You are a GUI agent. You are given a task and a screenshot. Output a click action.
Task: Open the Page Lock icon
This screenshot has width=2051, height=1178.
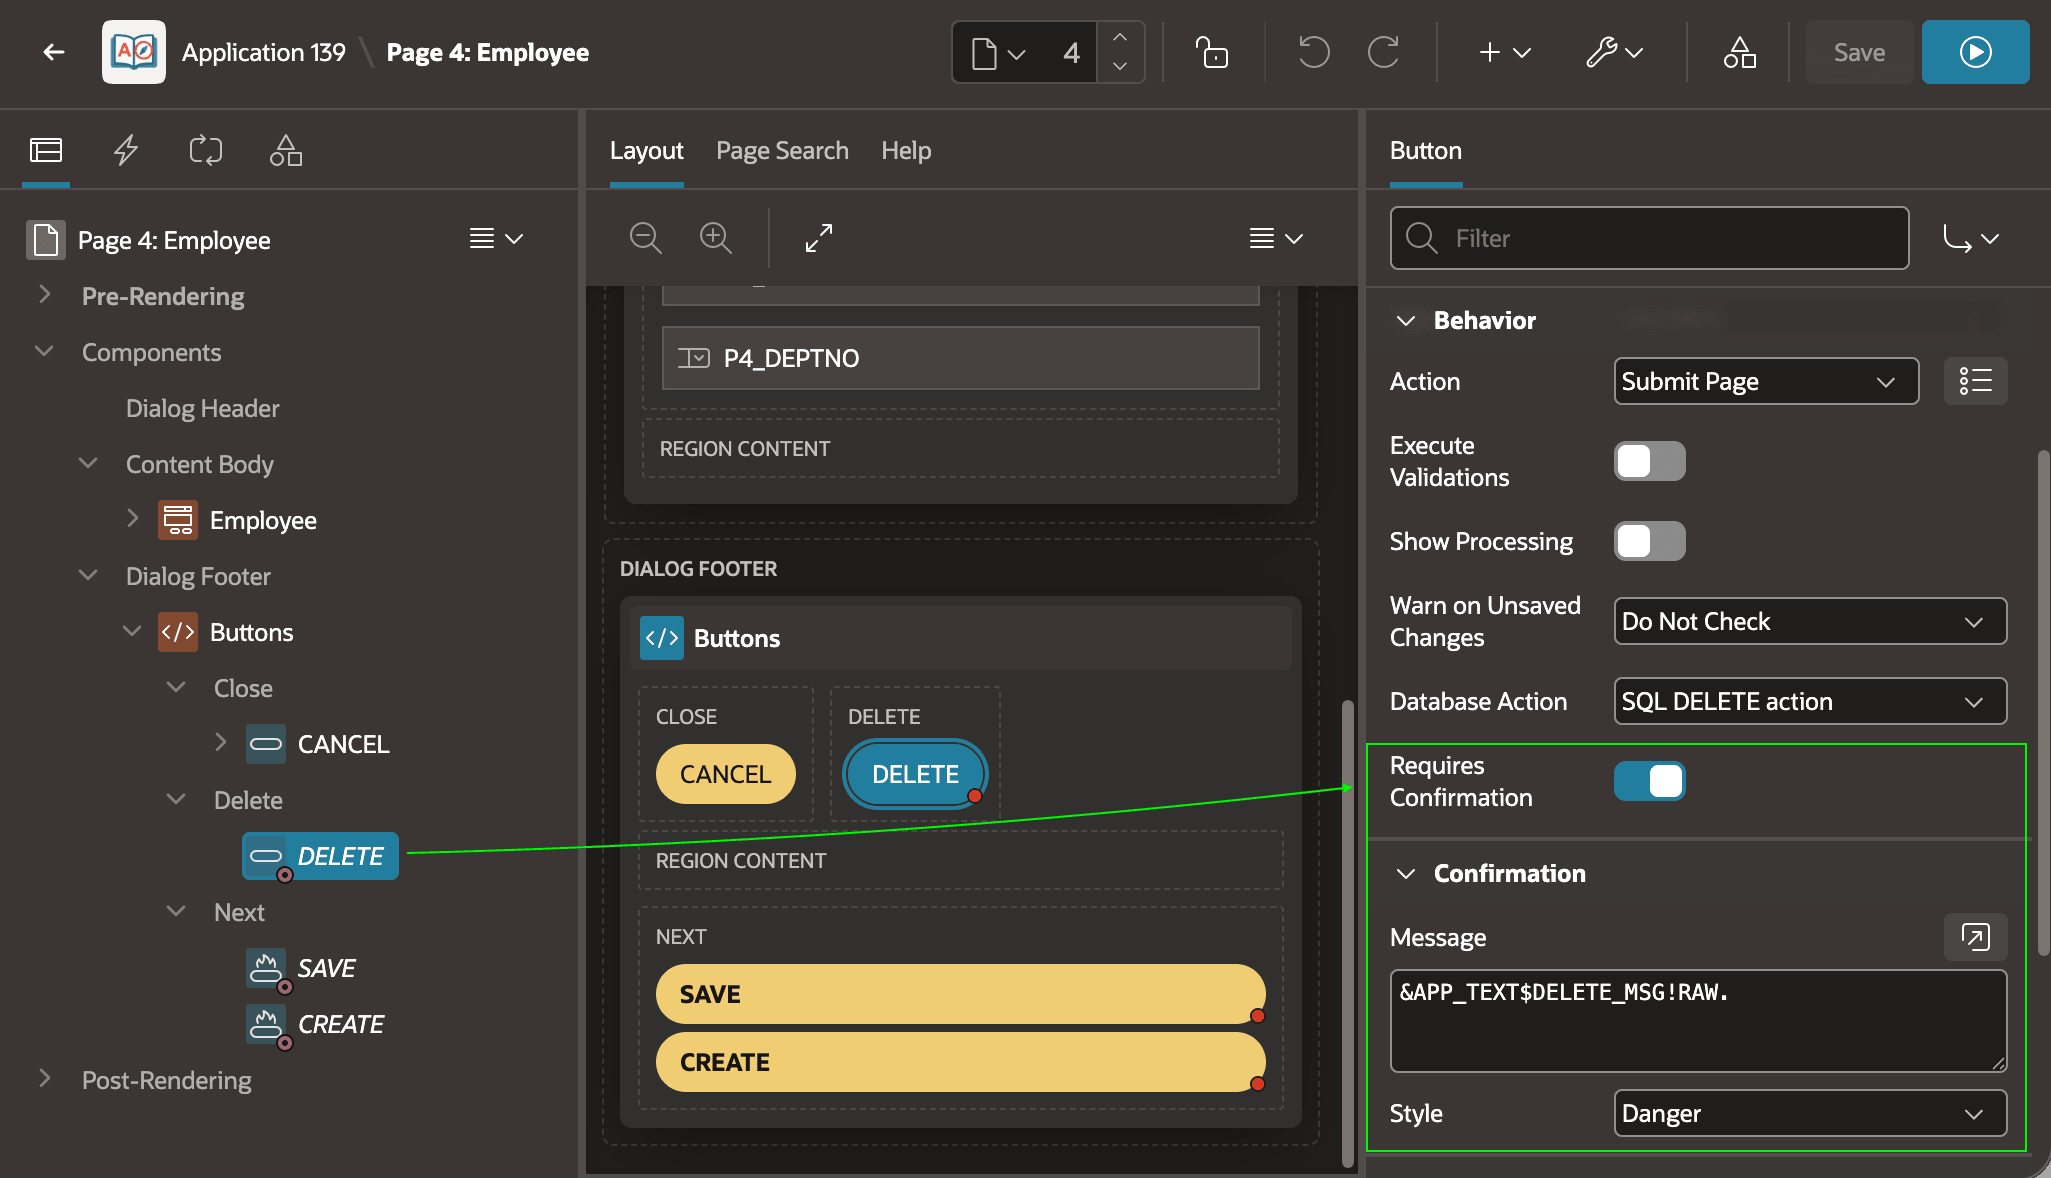click(1212, 52)
